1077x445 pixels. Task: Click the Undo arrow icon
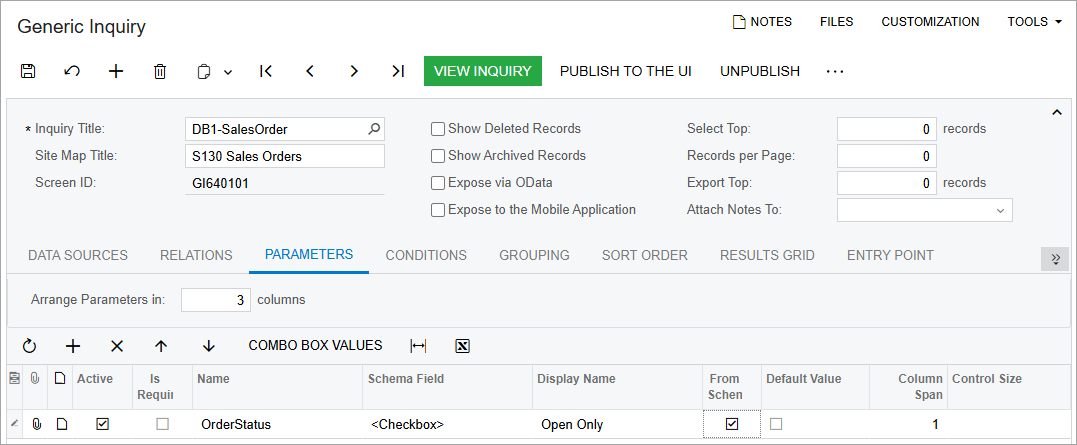(72, 71)
